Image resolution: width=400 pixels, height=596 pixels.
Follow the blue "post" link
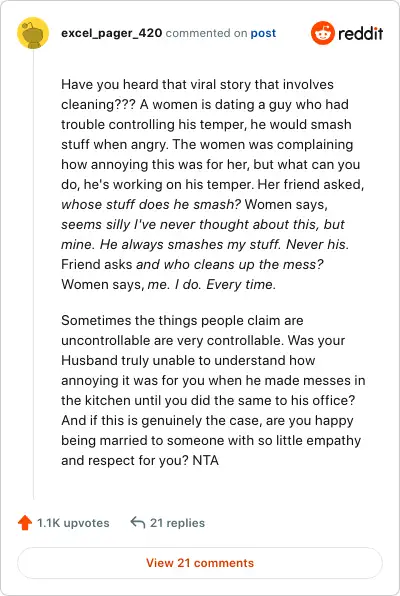[x=263, y=33]
